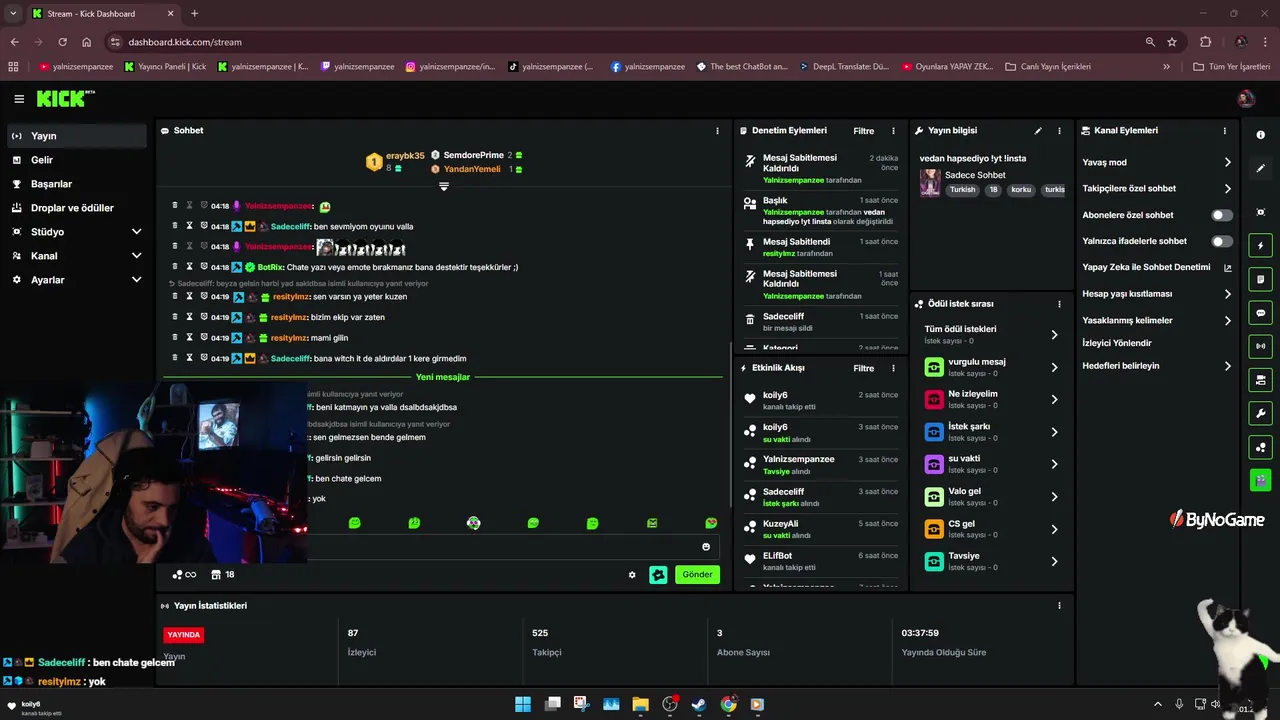1280x720 pixels.
Task: Delete Sadeceliff's 'ben sevmiyom oyunu valla' message
Action: point(175,226)
